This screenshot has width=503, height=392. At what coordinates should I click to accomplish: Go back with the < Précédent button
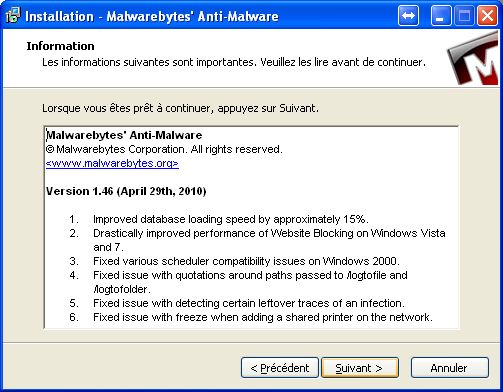pos(280,368)
